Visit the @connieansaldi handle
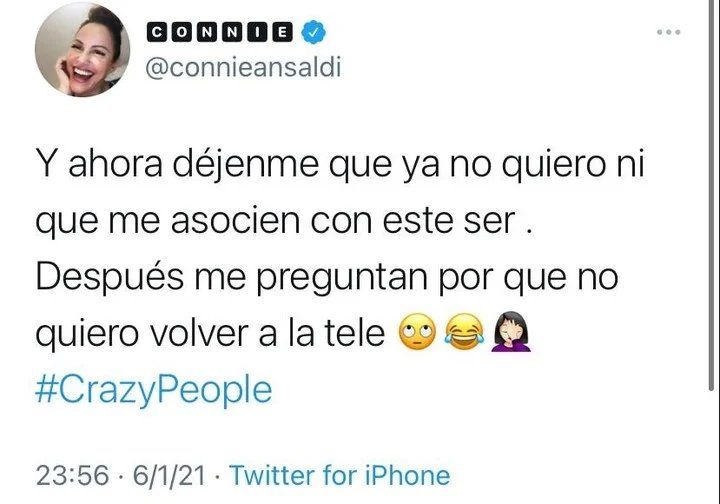 point(243,68)
